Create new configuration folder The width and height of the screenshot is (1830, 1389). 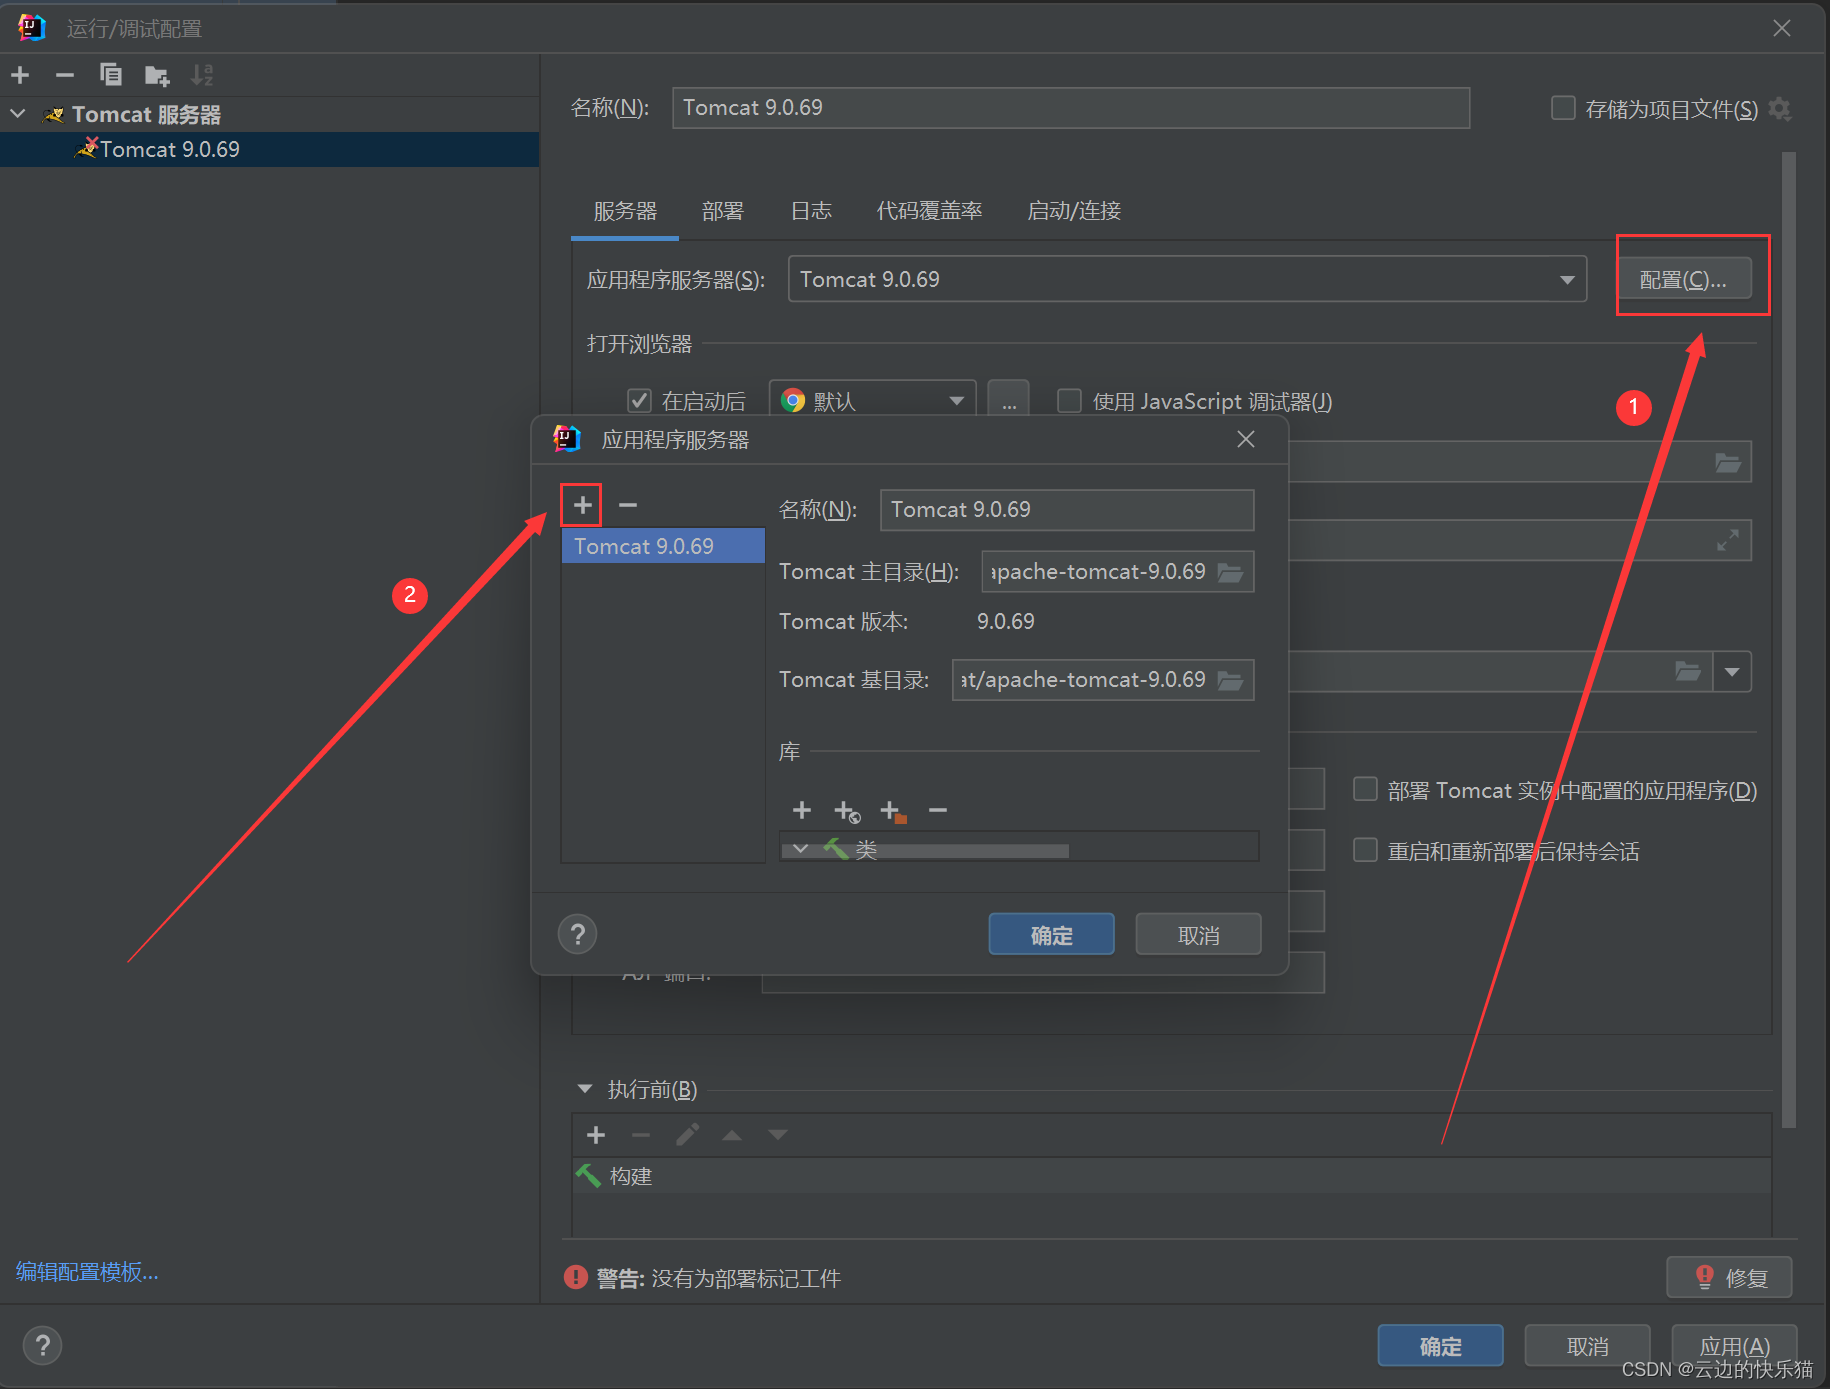coord(157,75)
